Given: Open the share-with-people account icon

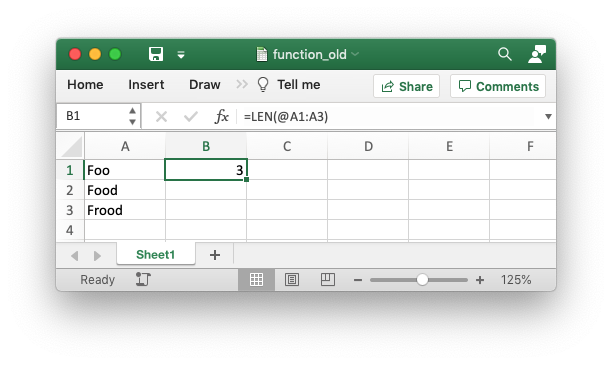Looking at the screenshot, I should coord(537,54).
